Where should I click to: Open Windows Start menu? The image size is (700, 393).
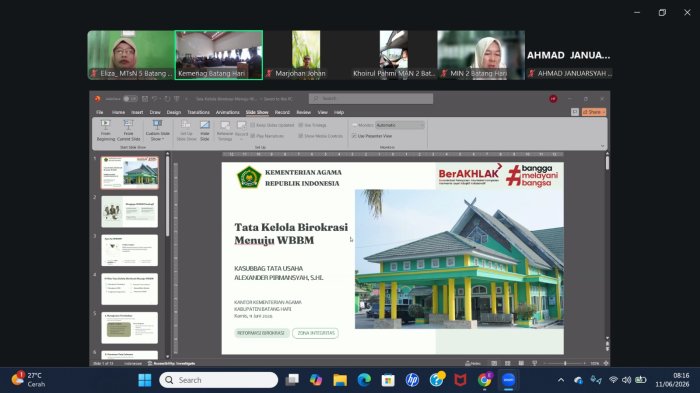click(145, 380)
